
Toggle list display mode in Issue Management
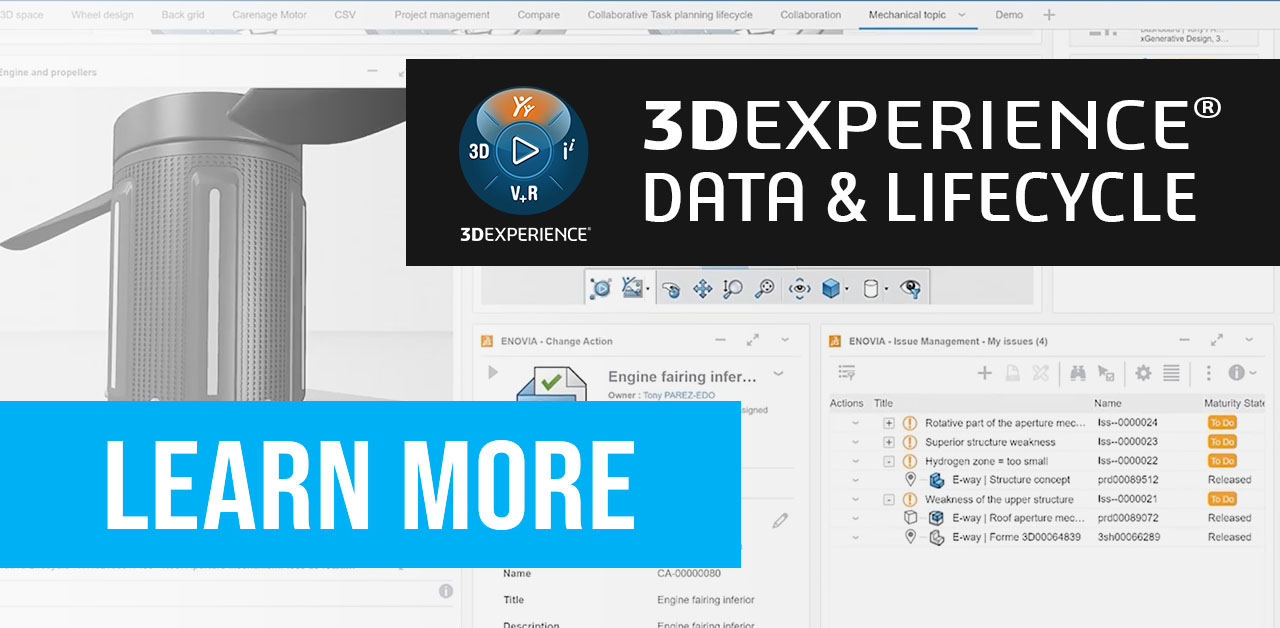click(x=1170, y=373)
